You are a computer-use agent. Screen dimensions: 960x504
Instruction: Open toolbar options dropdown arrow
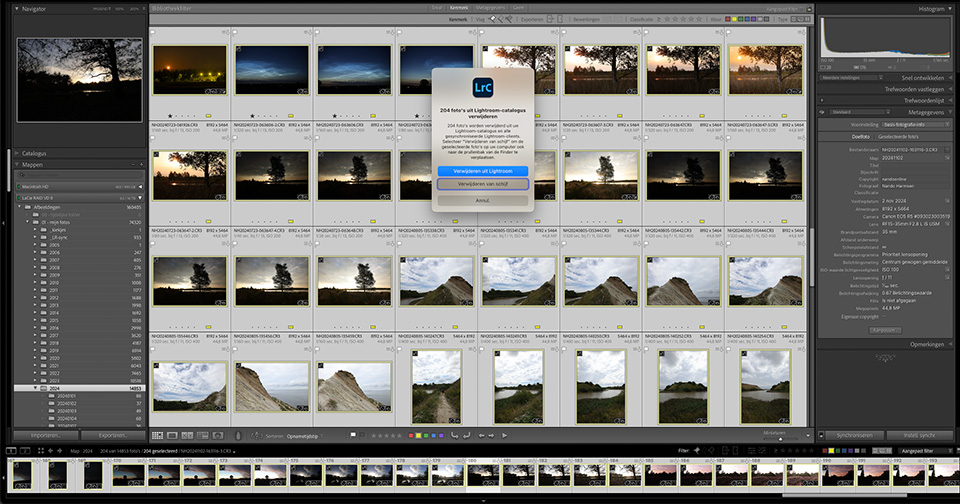(x=808, y=435)
